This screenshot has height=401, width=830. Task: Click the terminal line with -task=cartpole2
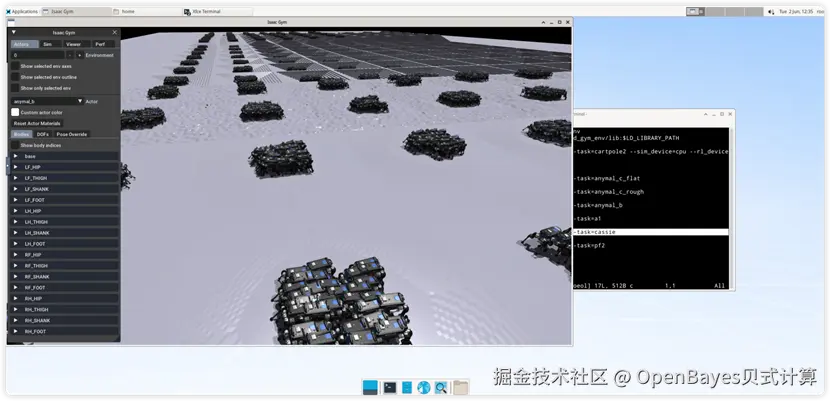pyautogui.click(x=651, y=151)
